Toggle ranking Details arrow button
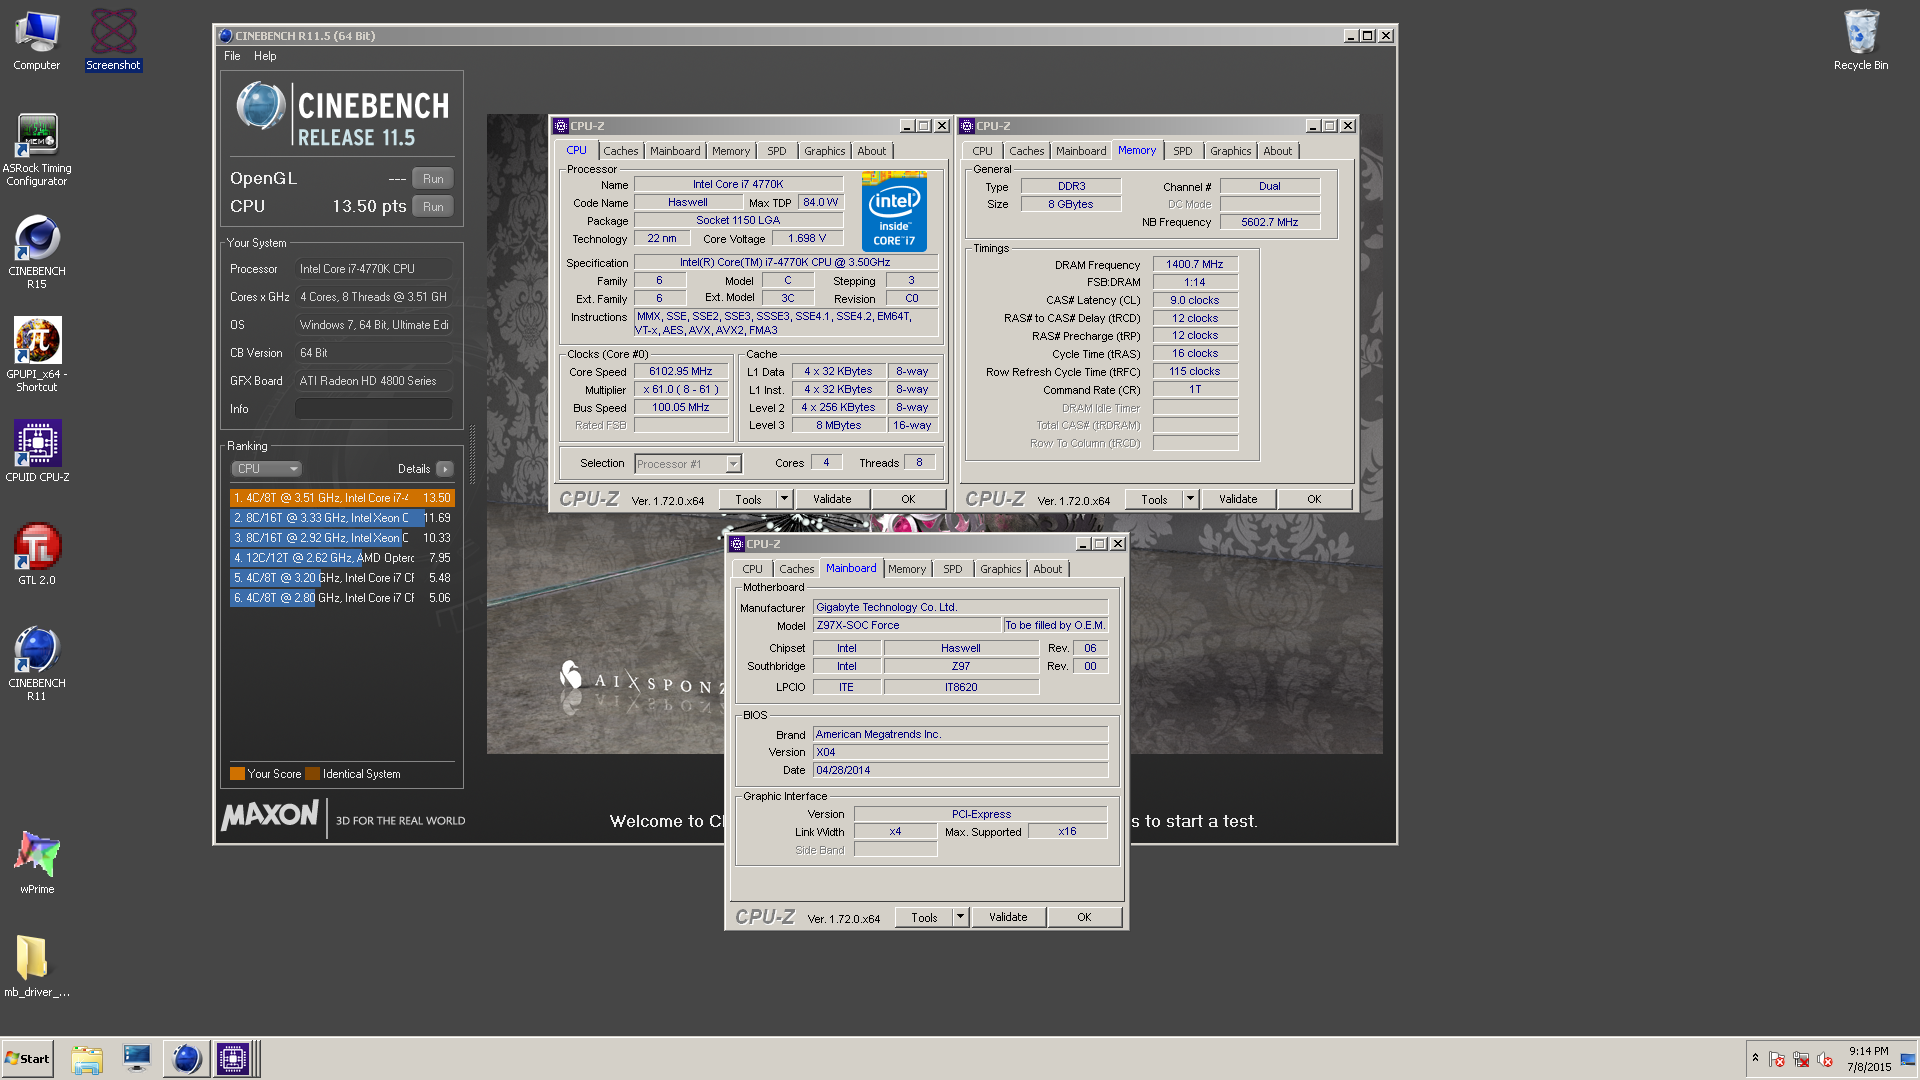The height and width of the screenshot is (1080, 1920). tap(445, 469)
